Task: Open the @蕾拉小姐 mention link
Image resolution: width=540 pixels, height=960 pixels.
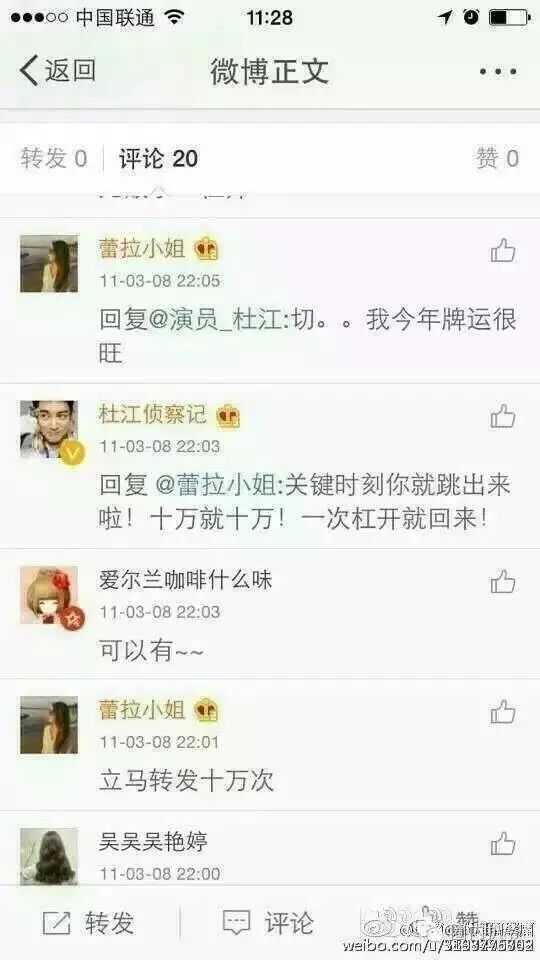Action: [217, 486]
